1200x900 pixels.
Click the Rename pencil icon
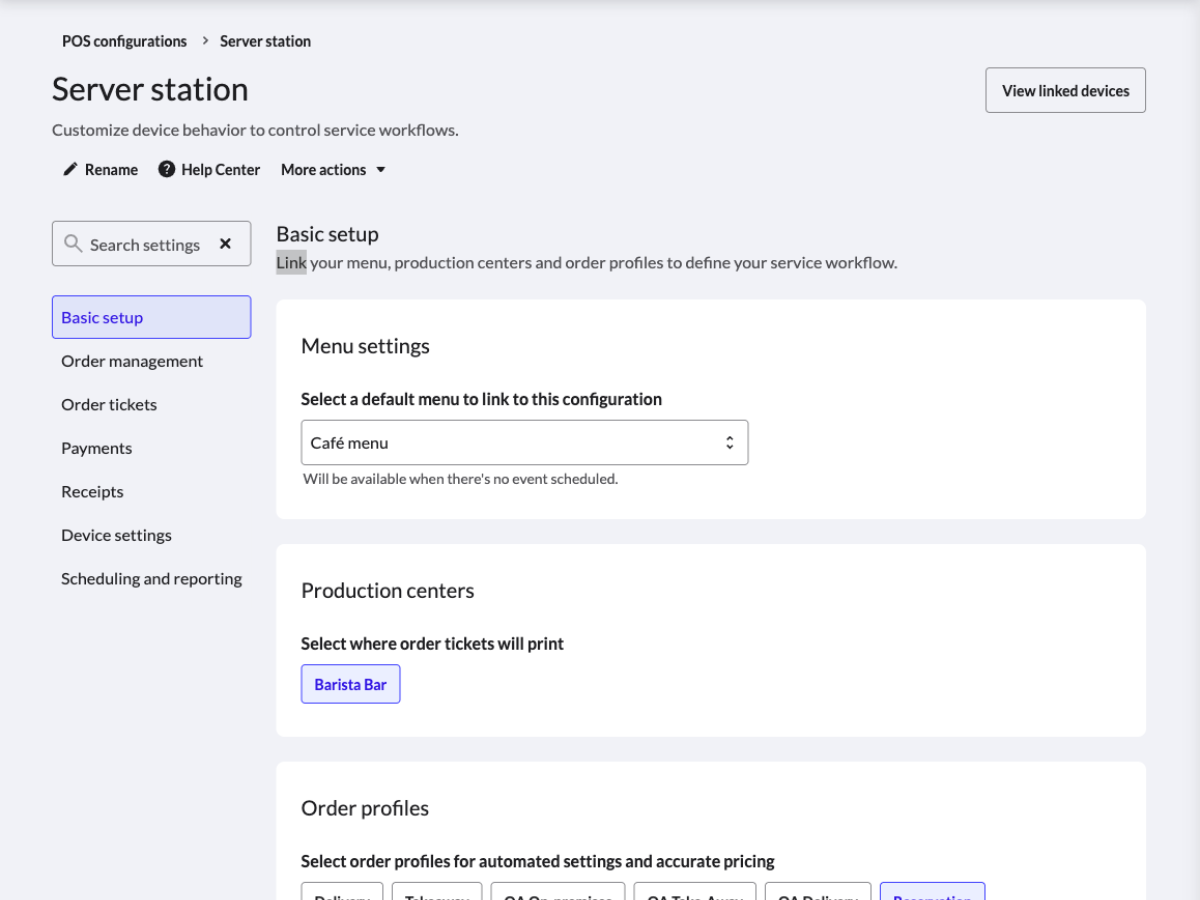(68, 169)
